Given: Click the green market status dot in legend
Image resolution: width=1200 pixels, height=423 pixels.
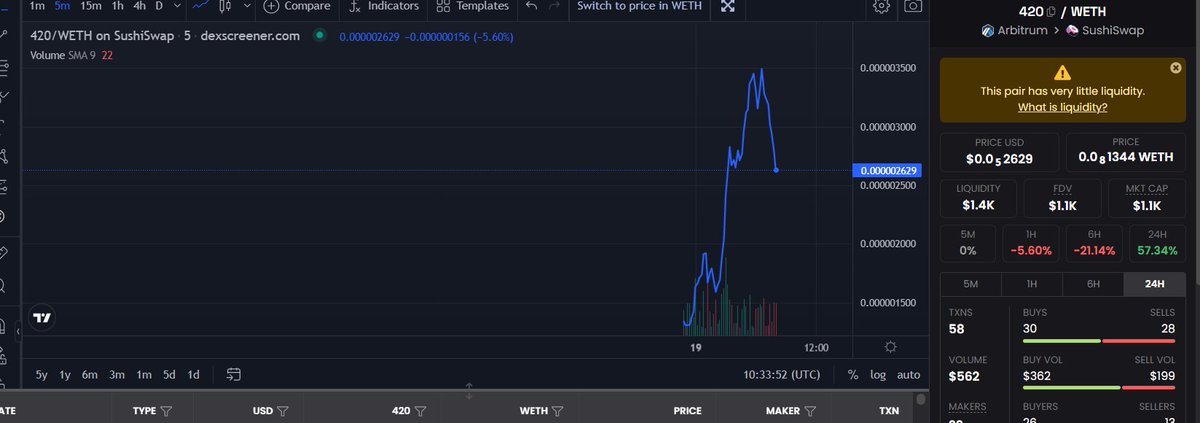Looking at the screenshot, I should tap(319, 35).
